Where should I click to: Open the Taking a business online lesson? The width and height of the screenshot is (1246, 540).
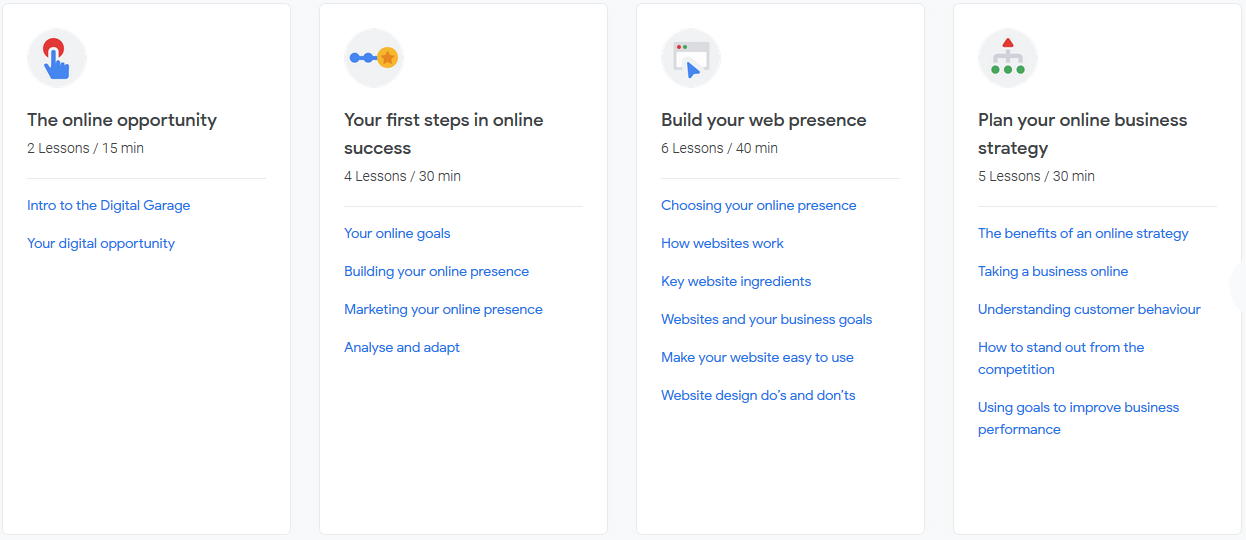(1053, 271)
